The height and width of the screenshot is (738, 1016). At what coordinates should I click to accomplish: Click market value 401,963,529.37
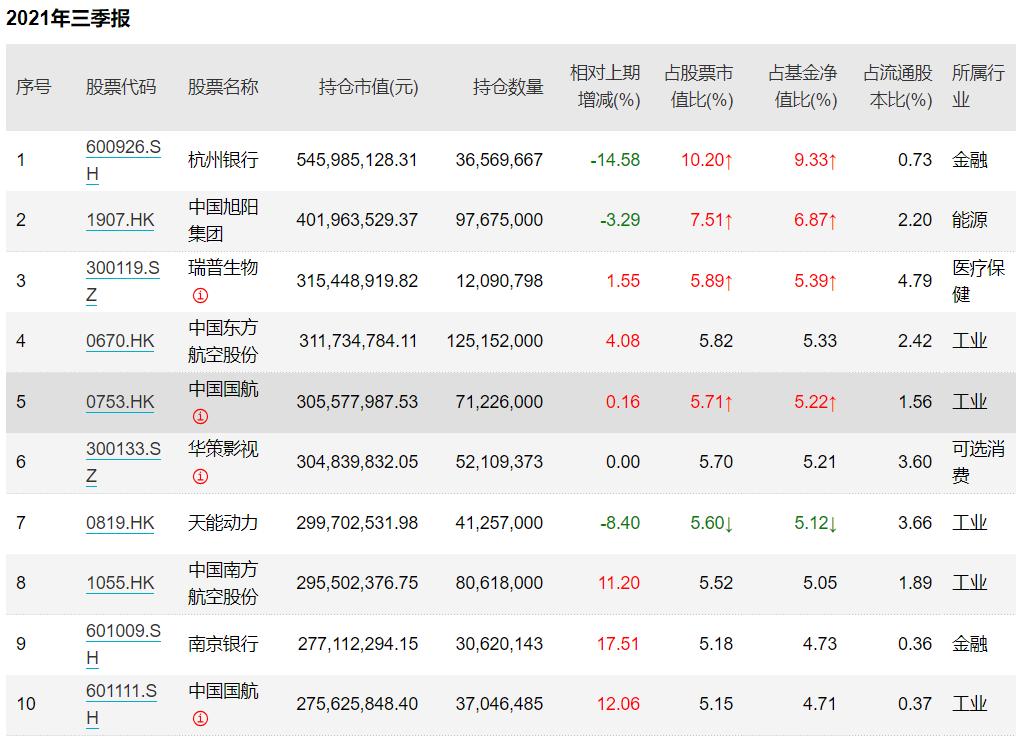(357, 220)
